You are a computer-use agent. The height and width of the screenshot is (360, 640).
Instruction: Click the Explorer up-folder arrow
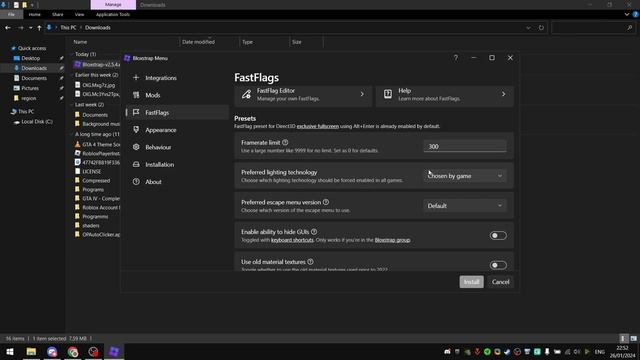[x=39, y=28]
